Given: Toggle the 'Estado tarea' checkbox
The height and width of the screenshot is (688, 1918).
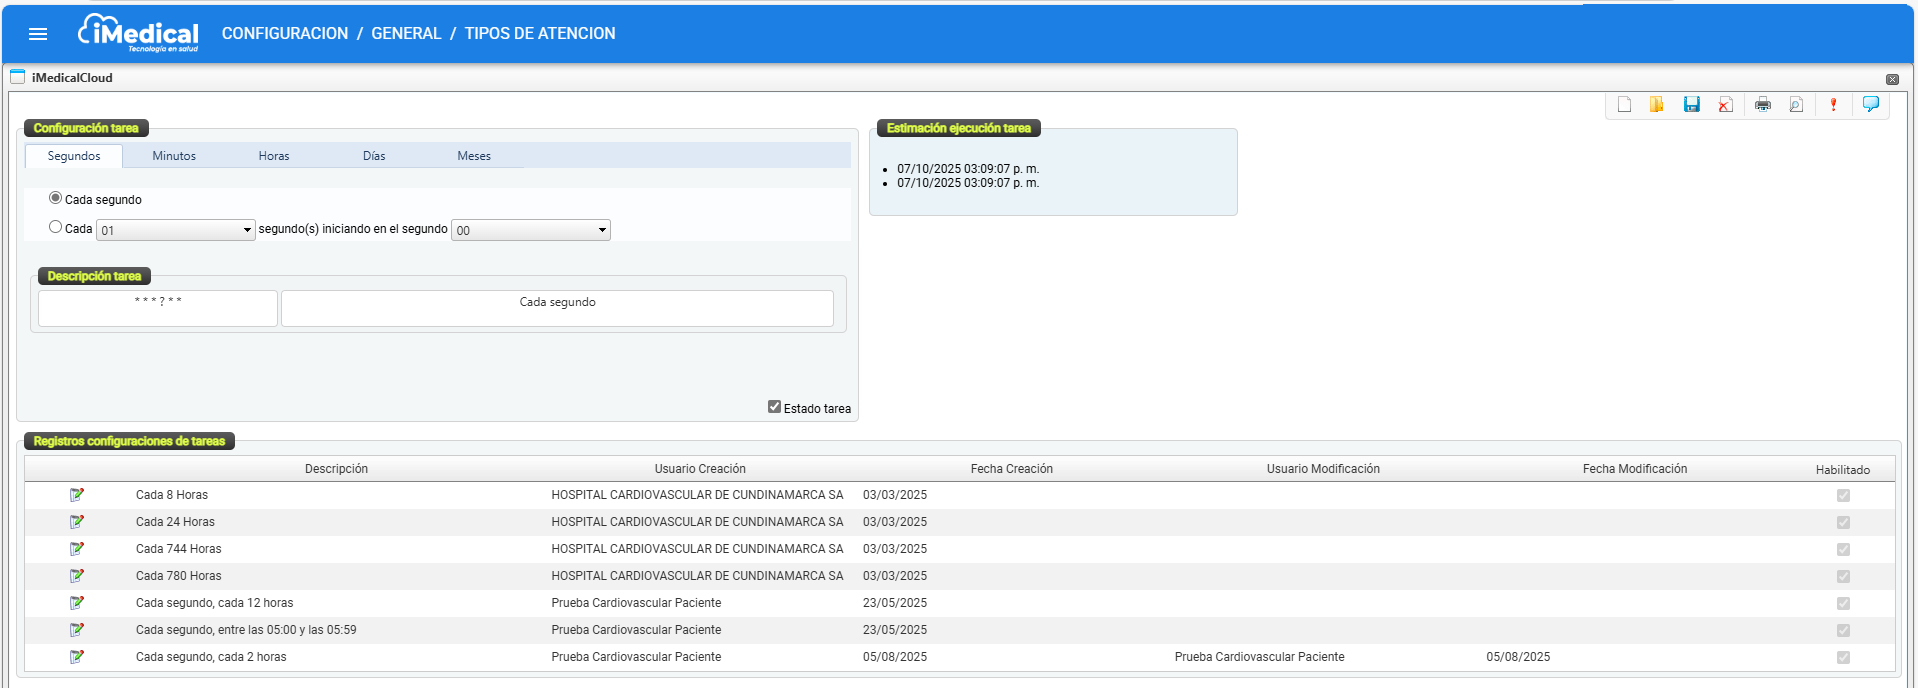Looking at the screenshot, I should click(x=774, y=407).
